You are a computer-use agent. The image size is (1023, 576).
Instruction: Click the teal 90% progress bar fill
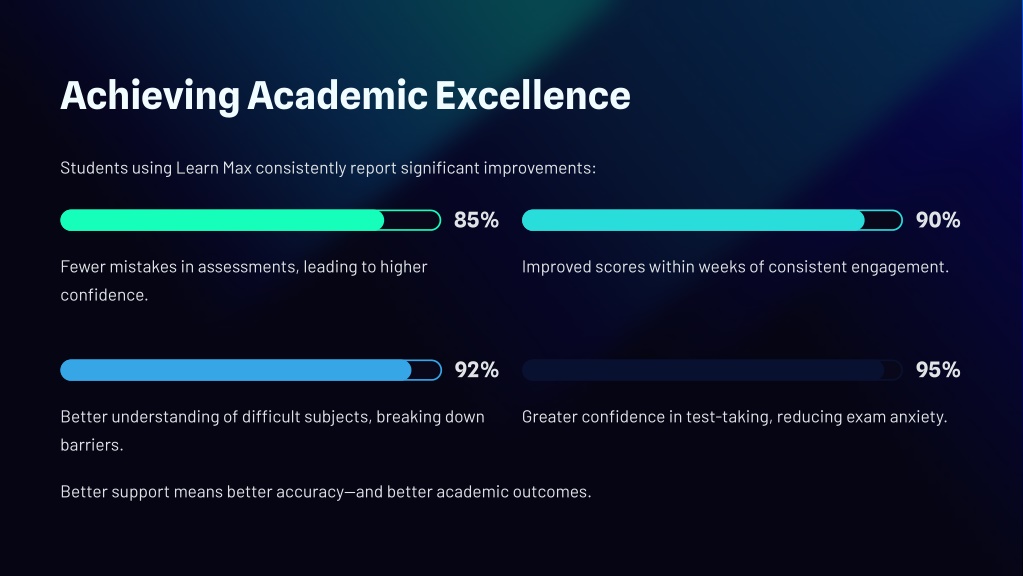pyautogui.click(x=693, y=220)
